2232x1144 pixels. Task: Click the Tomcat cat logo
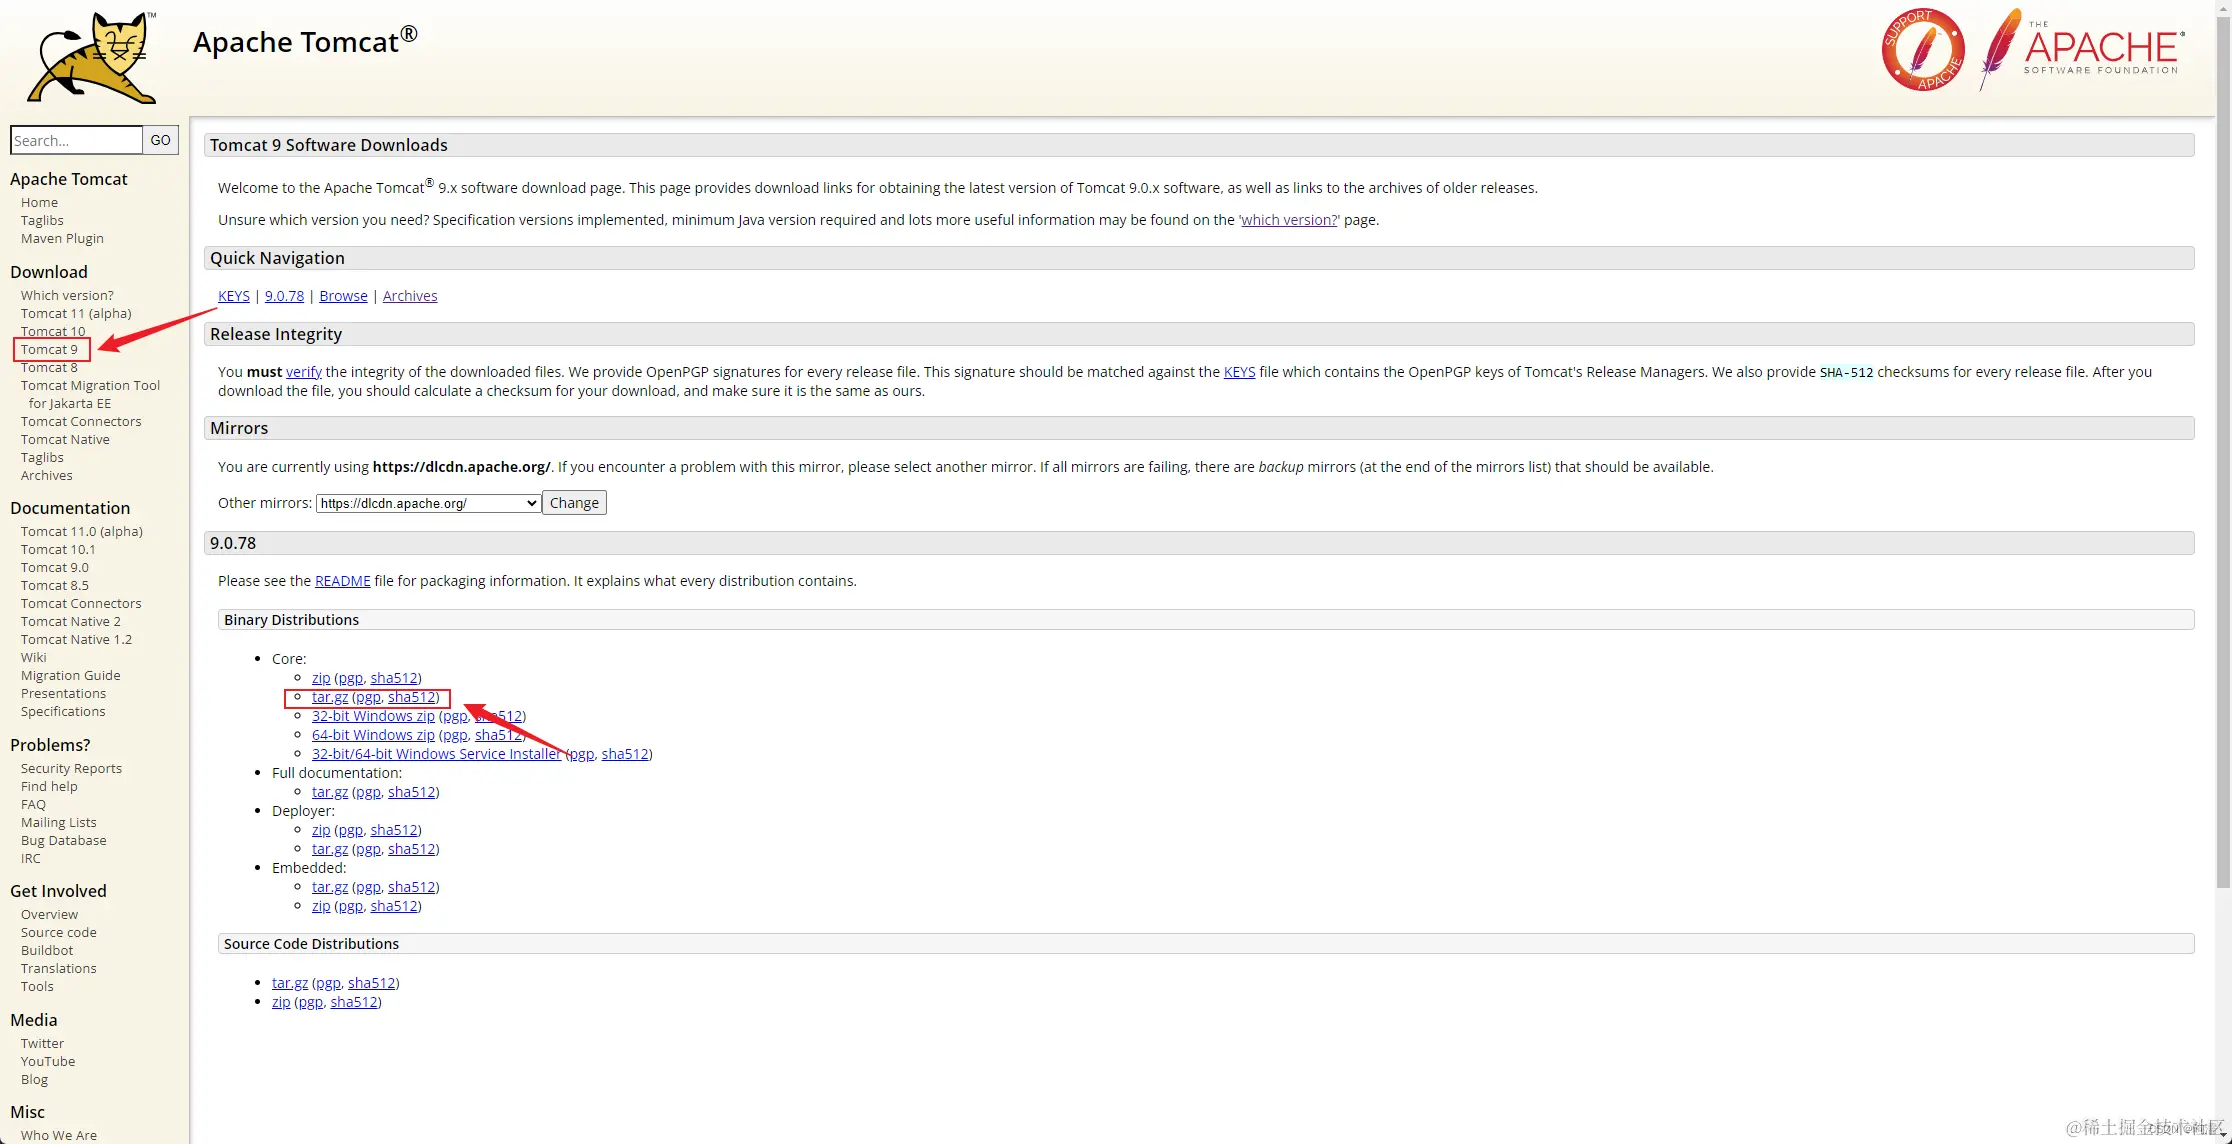pos(92,58)
